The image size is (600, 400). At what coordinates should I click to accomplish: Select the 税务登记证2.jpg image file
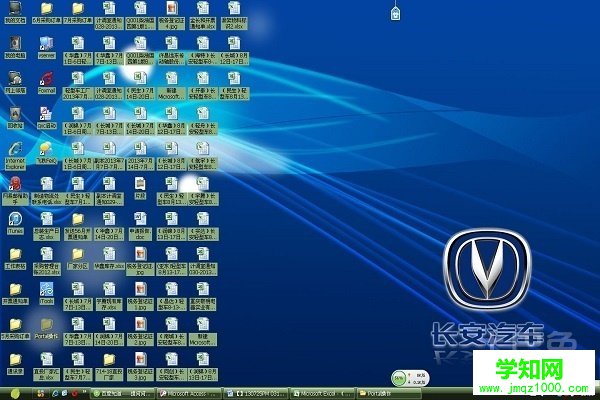point(140,331)
